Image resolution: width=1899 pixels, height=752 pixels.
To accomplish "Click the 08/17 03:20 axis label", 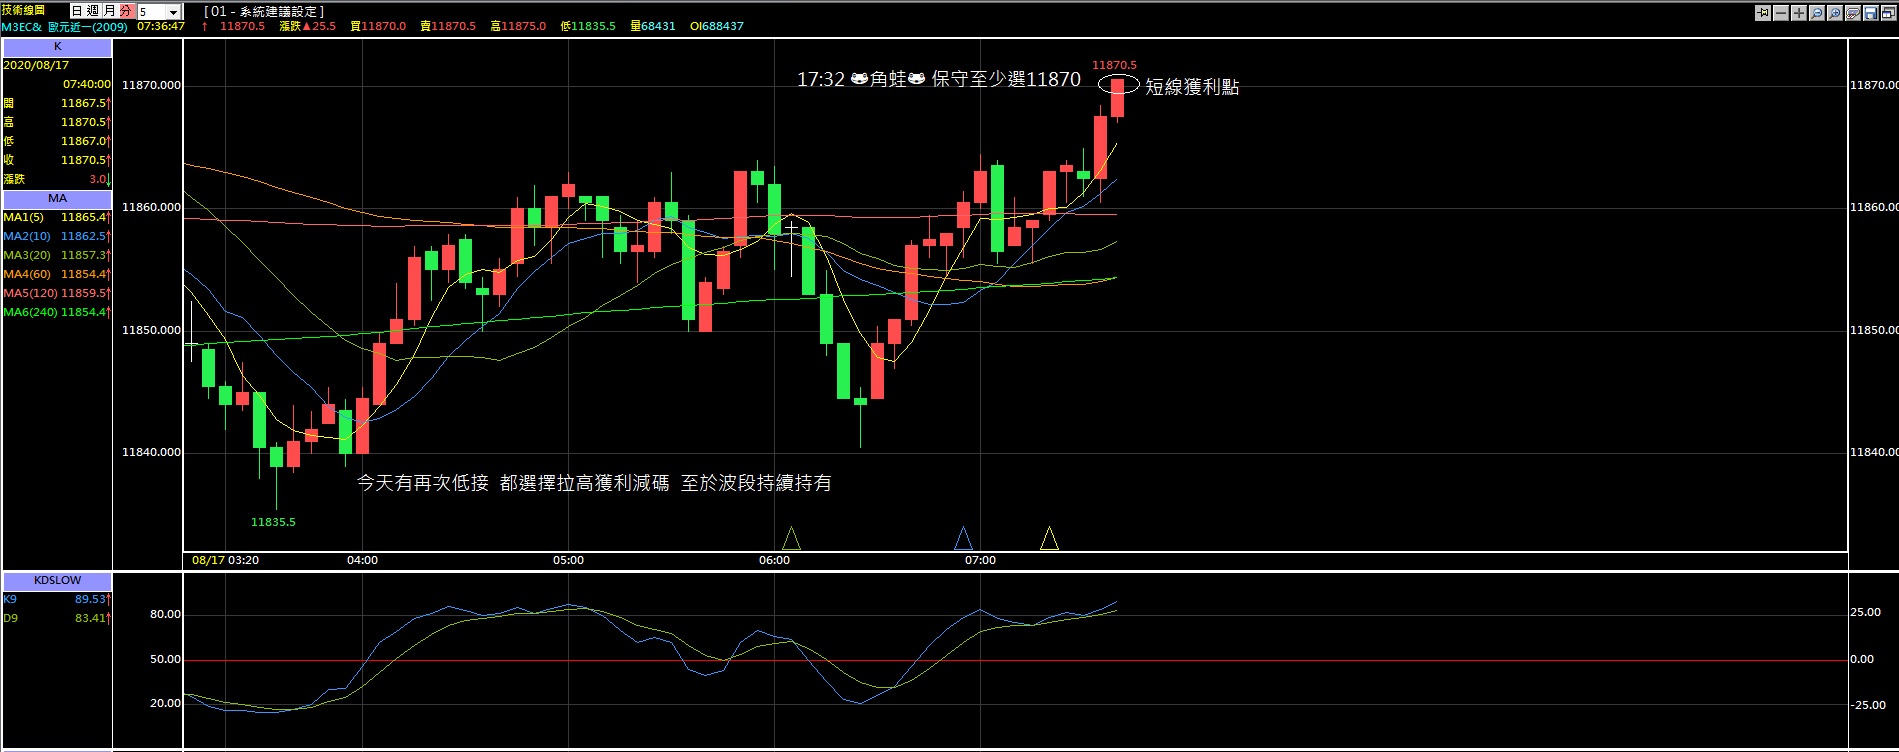I will point(226,560).
